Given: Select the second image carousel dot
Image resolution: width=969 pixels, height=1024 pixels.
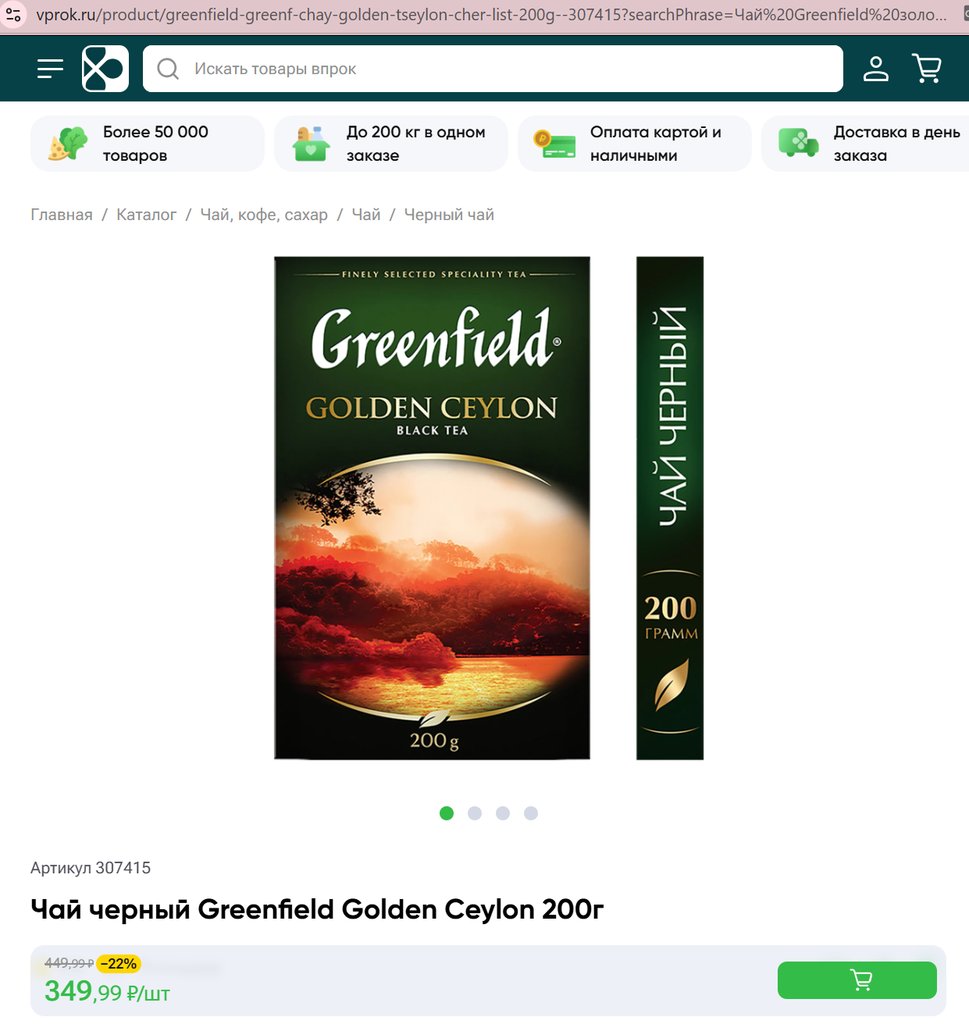Looking at the screenshot, I should coord(475,813).
